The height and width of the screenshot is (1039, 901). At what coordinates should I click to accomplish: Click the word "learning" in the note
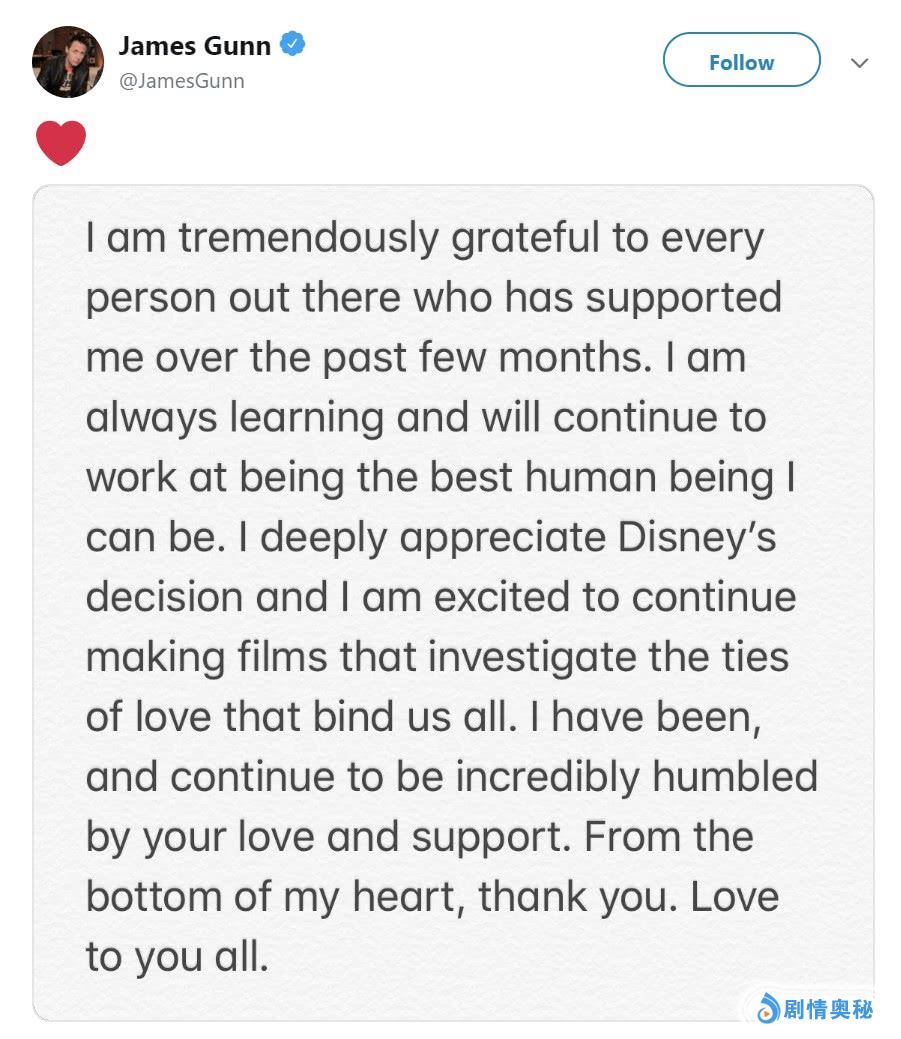point(307,419)
